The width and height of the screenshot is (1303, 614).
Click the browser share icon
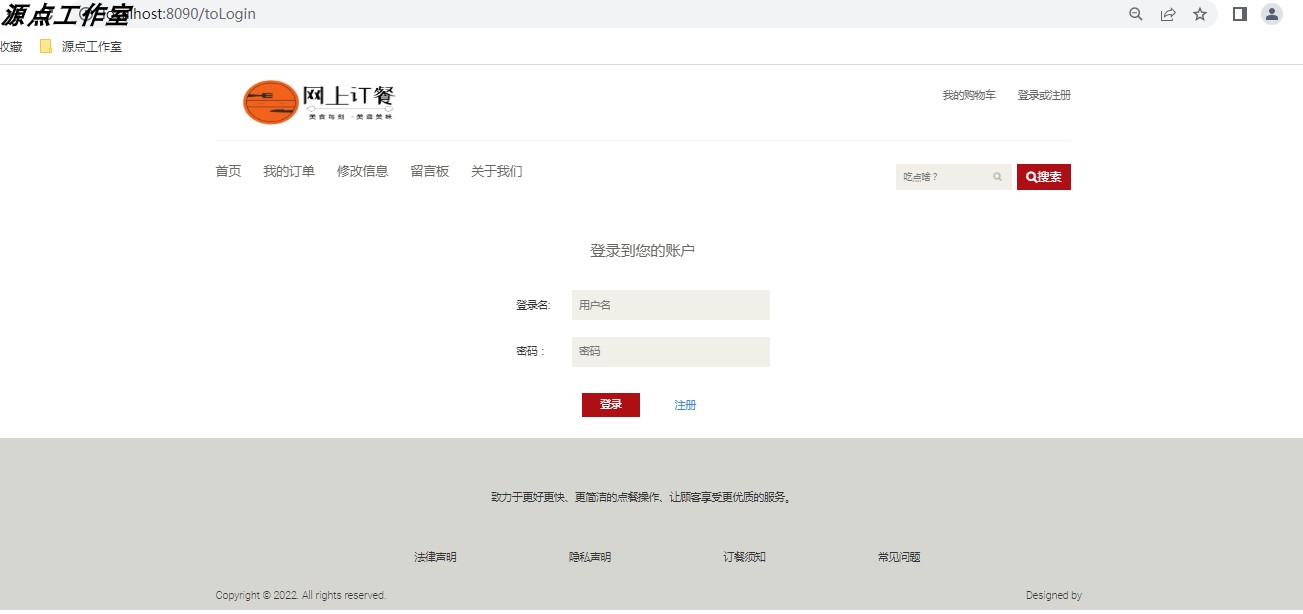pyautogui.click(x=1167, y=14)
